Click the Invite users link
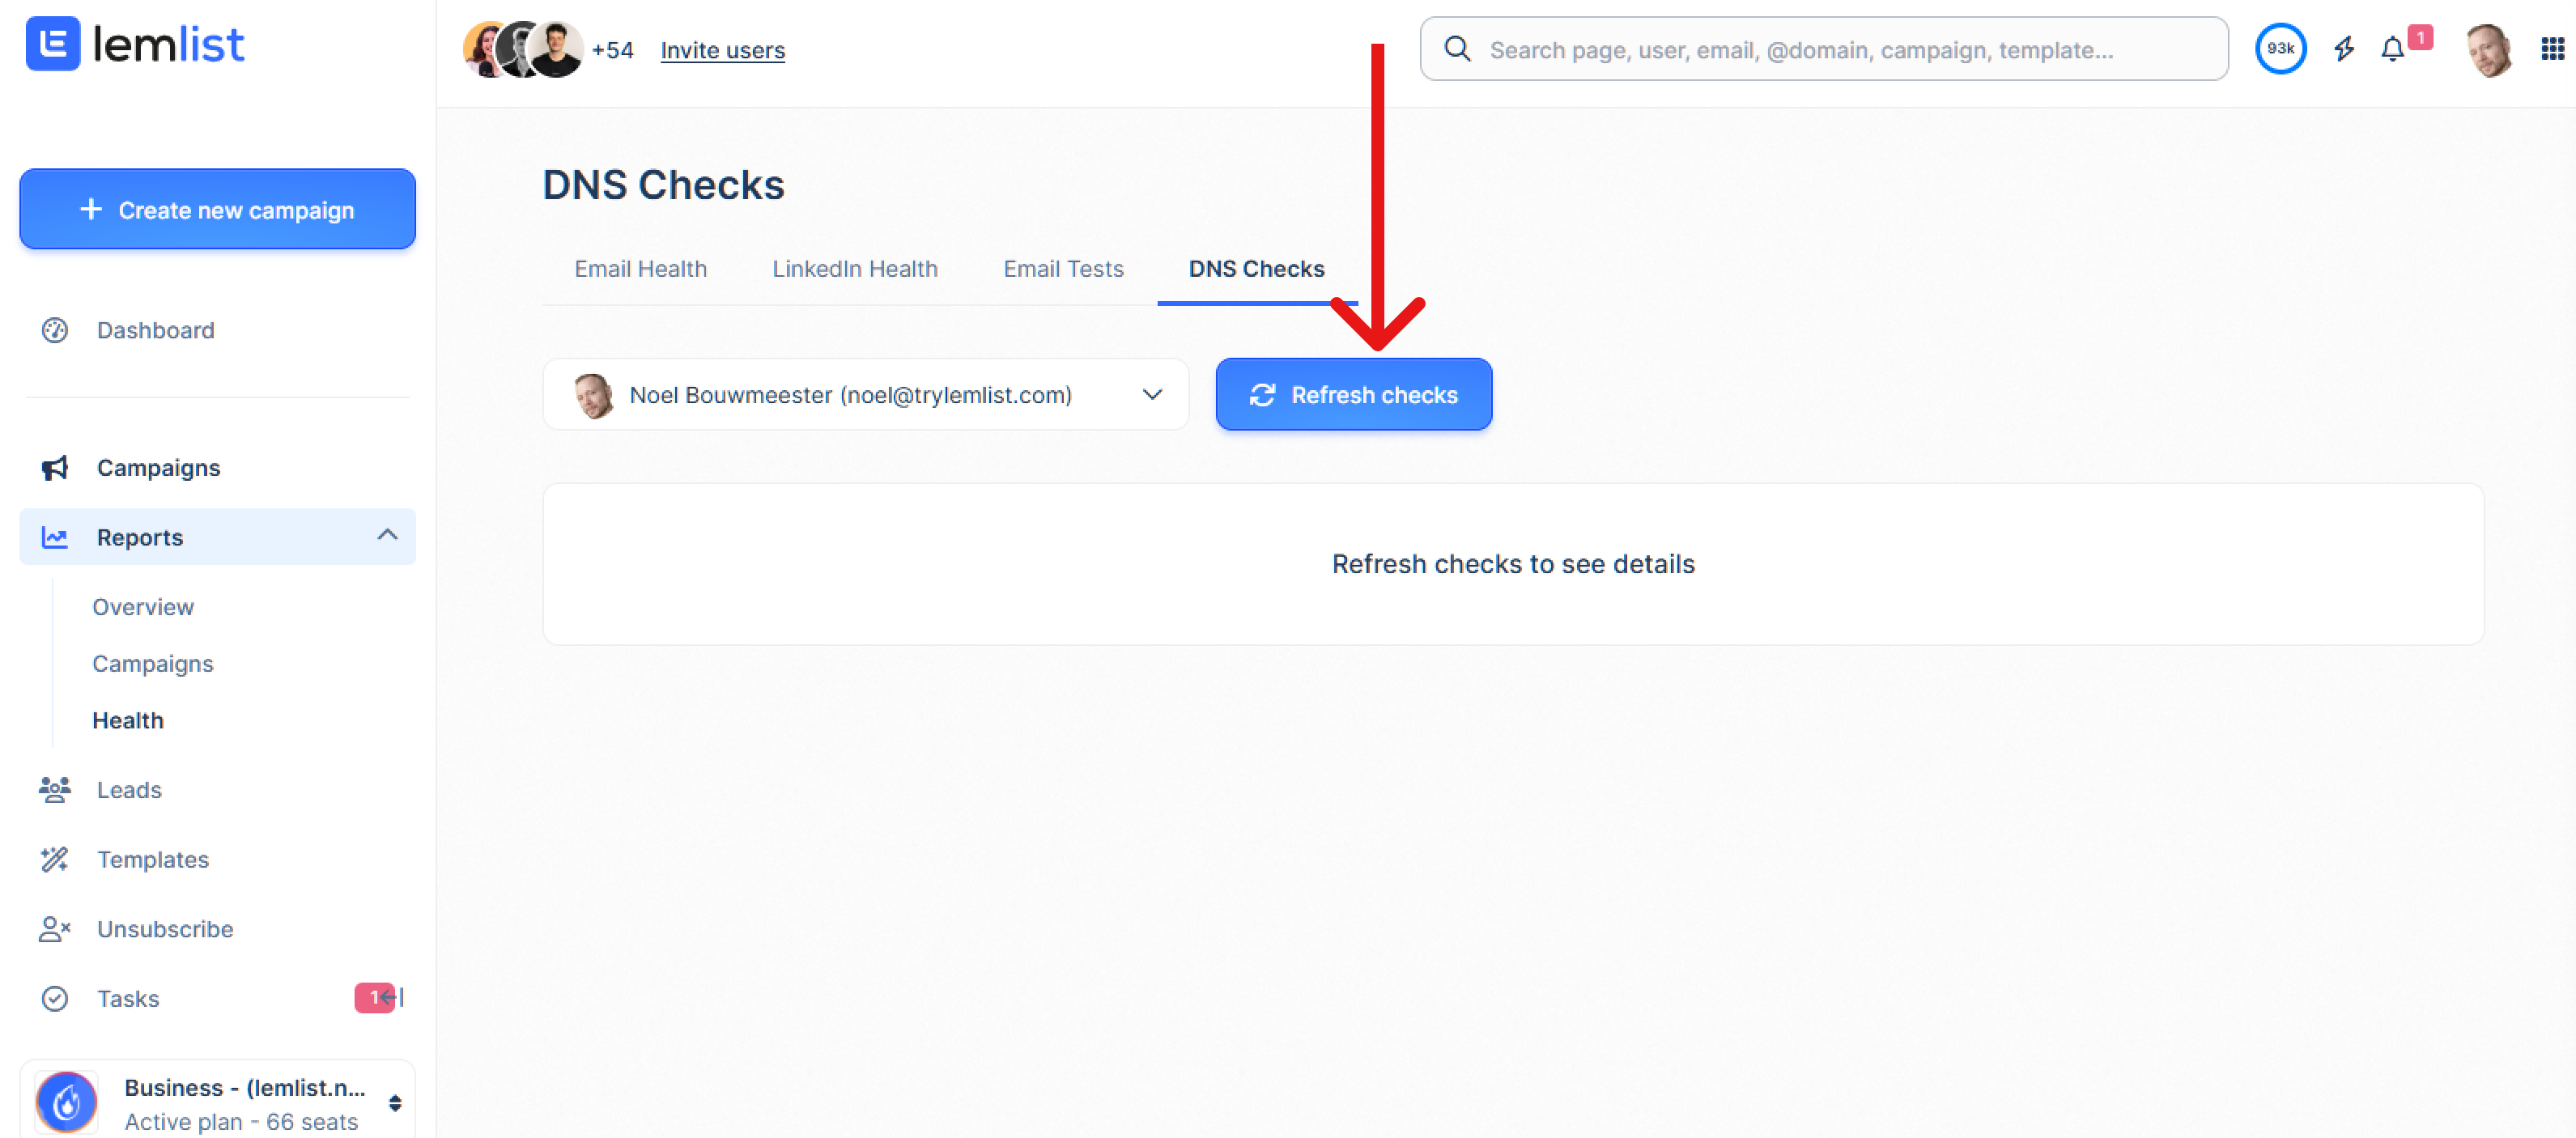The image size is (2576, 1138). (x=722, y=50)
